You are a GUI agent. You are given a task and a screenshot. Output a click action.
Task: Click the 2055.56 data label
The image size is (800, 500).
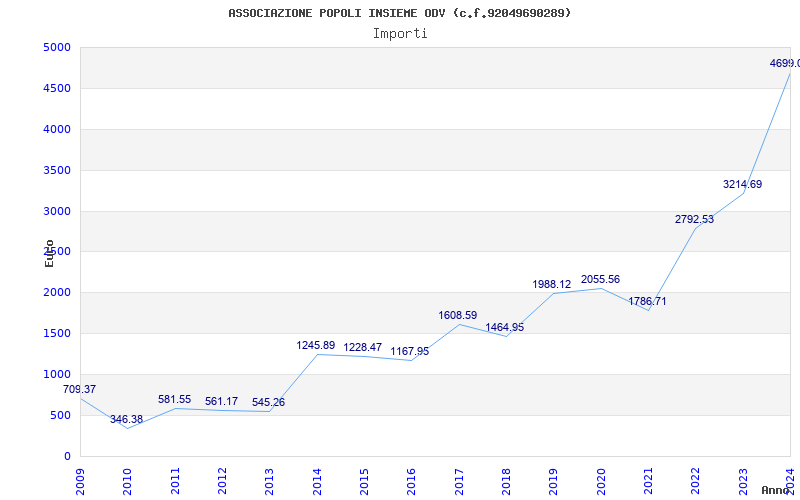601,280
